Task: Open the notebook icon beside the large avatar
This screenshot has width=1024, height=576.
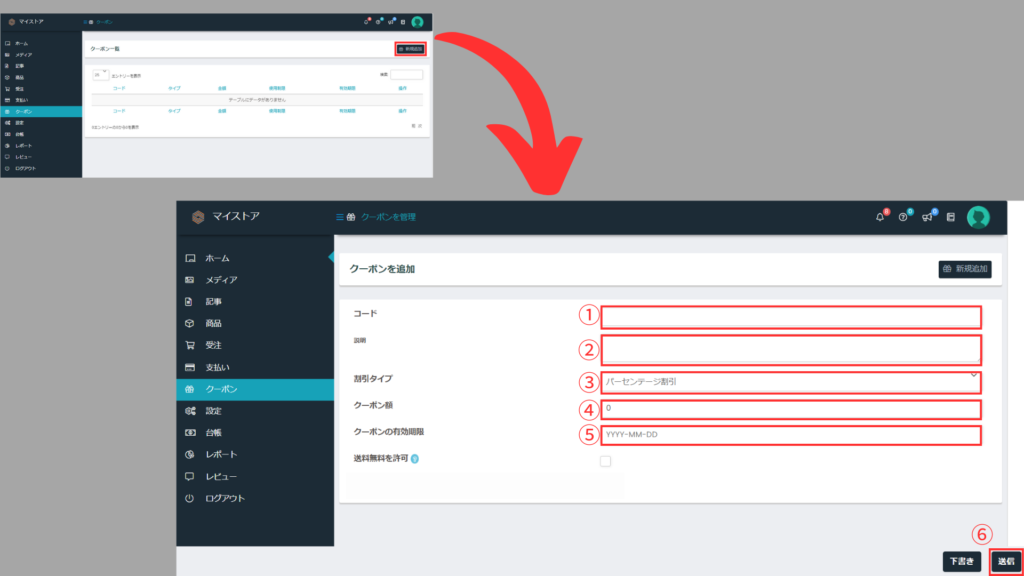Action: pyautogui.click(x=950, y=217)
